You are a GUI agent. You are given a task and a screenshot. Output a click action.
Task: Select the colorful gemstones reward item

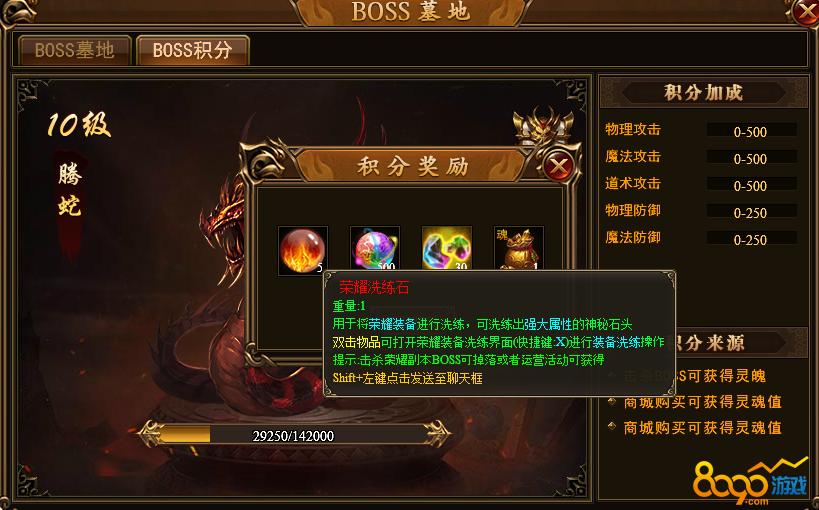pyautogui.click(x=447, y=249)
